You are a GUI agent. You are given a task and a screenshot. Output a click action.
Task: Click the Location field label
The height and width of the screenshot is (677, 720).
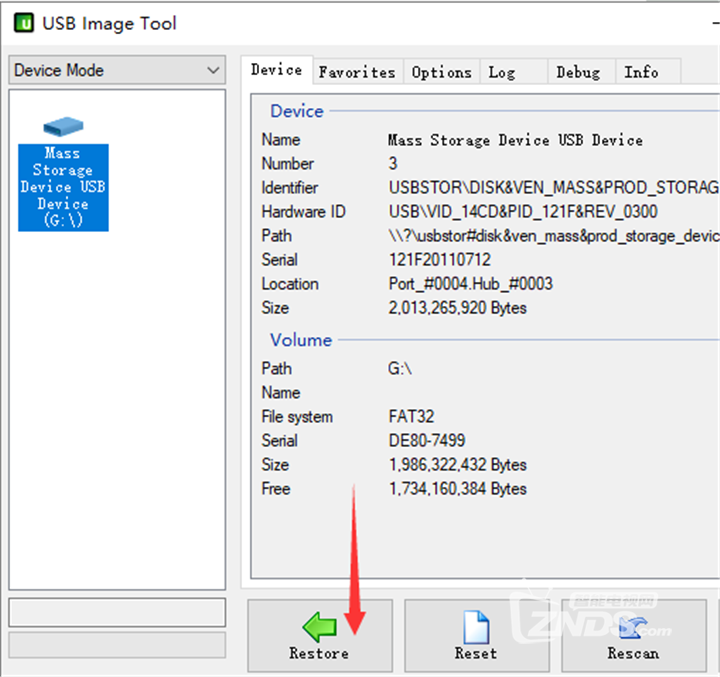pos(290,283)
